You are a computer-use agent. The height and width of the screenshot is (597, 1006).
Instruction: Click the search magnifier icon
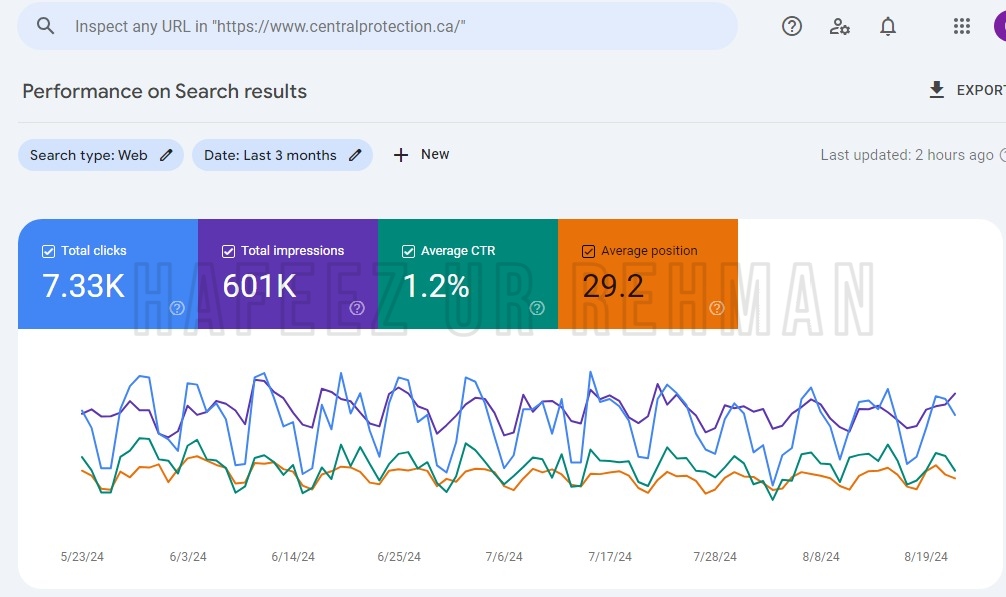(46, 26)
